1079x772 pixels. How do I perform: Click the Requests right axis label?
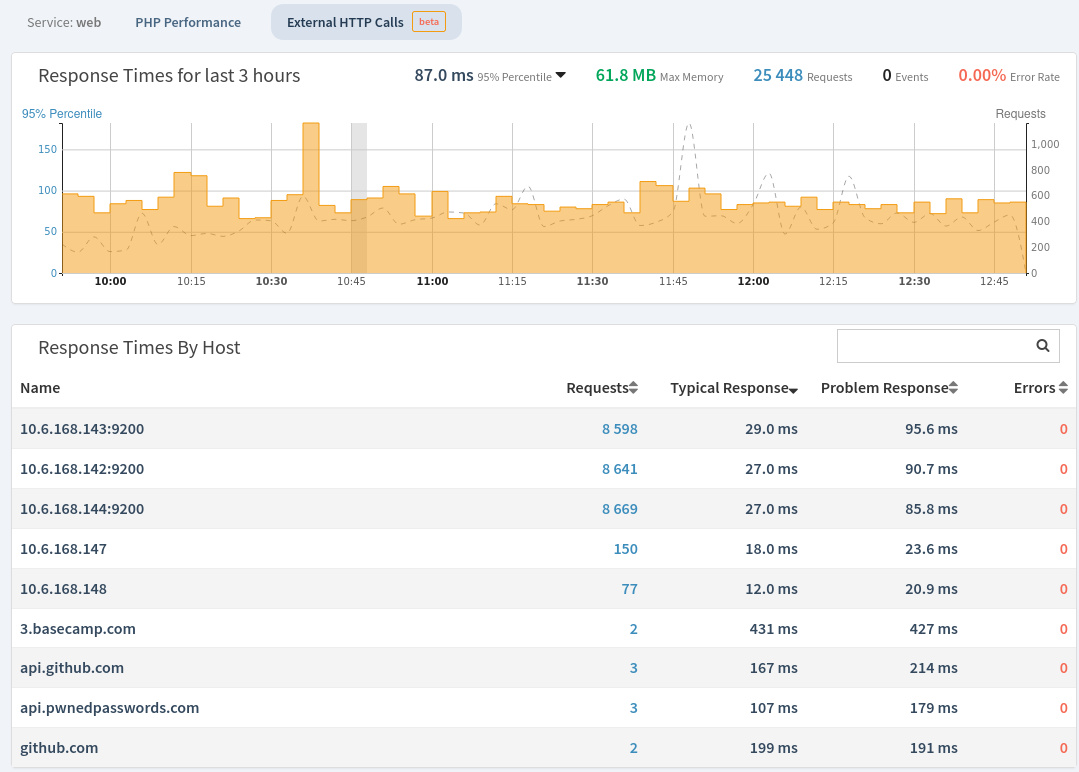click(1021, 114)
